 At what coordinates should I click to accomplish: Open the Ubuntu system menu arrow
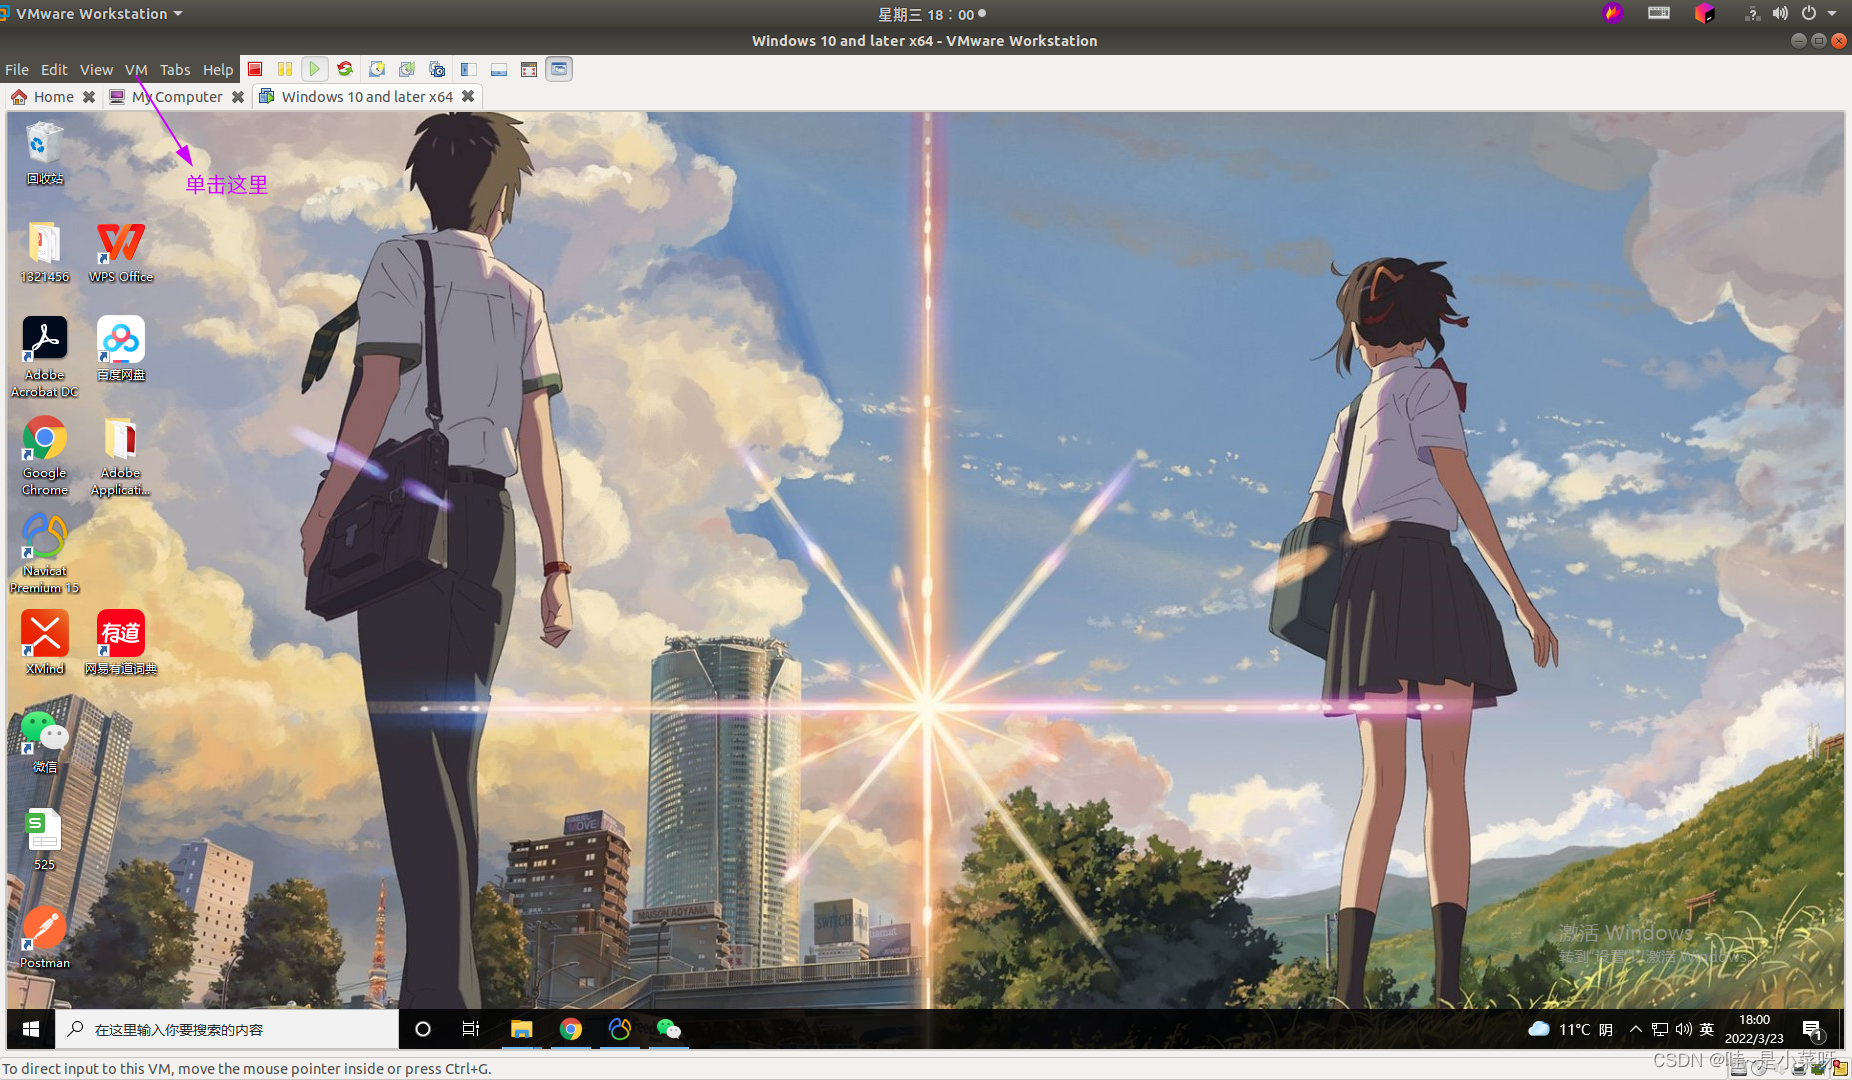pyautogui.click(x=1832, y=13)
